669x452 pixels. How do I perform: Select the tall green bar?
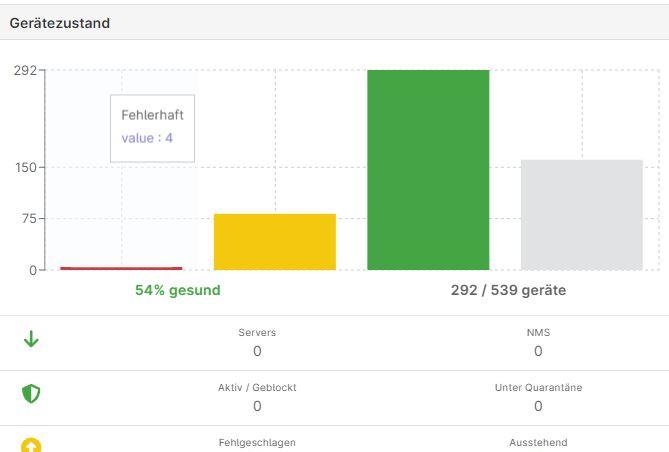click(x=428, y=170)
